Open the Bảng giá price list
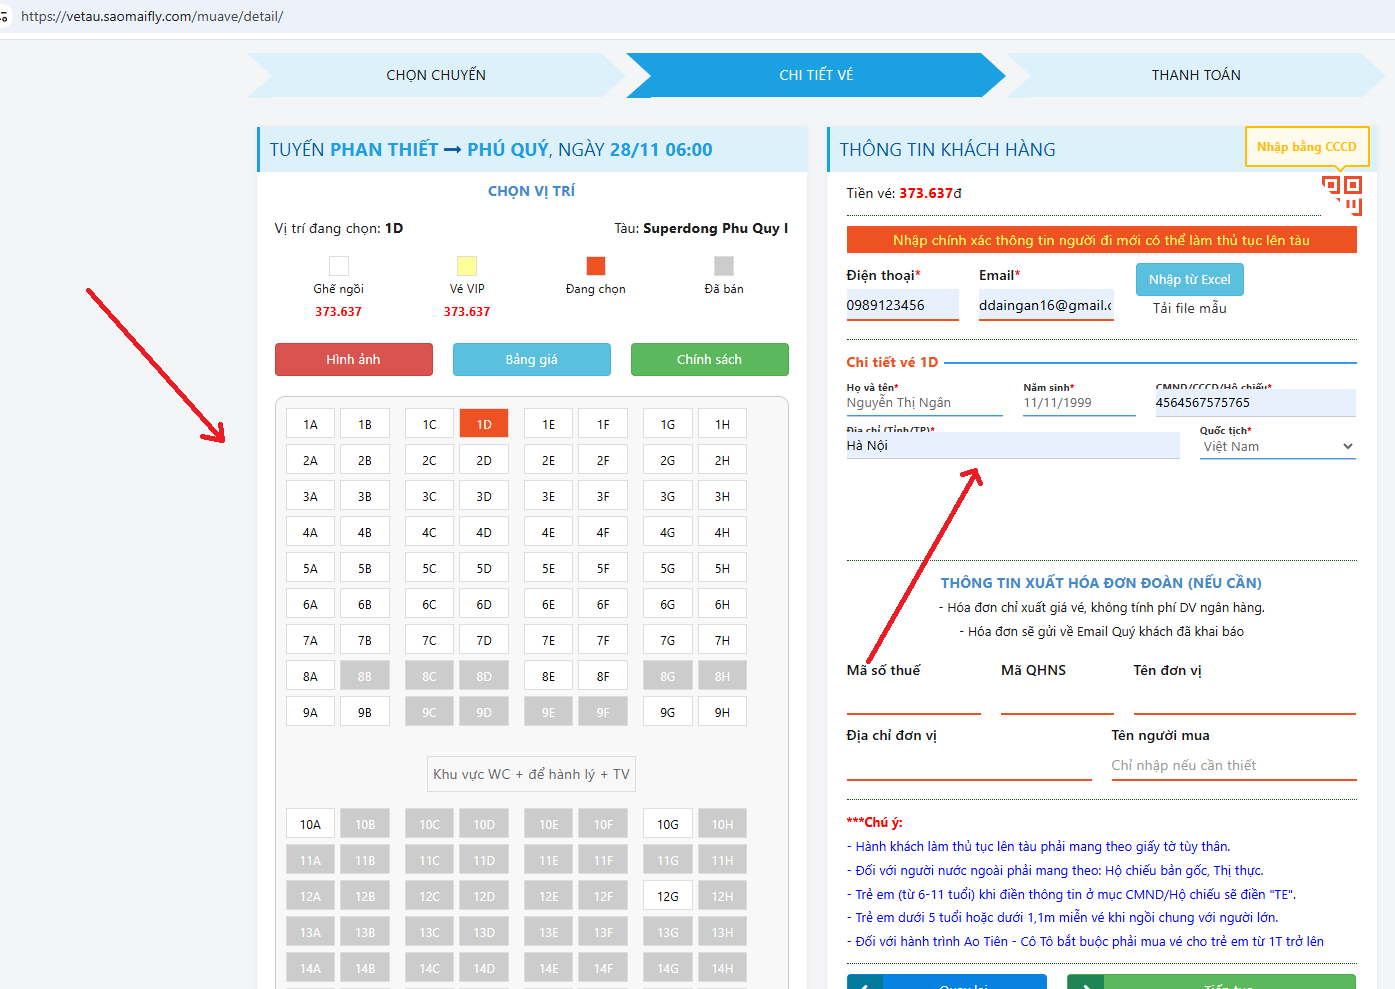Image resolution: width=1395 pixels, height=989 pixels. click(531, 360)
